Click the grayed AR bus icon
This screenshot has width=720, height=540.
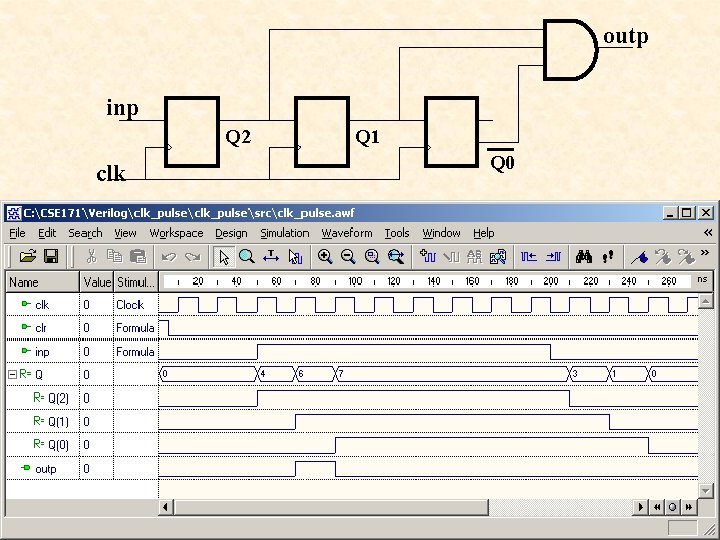[474, 257]
